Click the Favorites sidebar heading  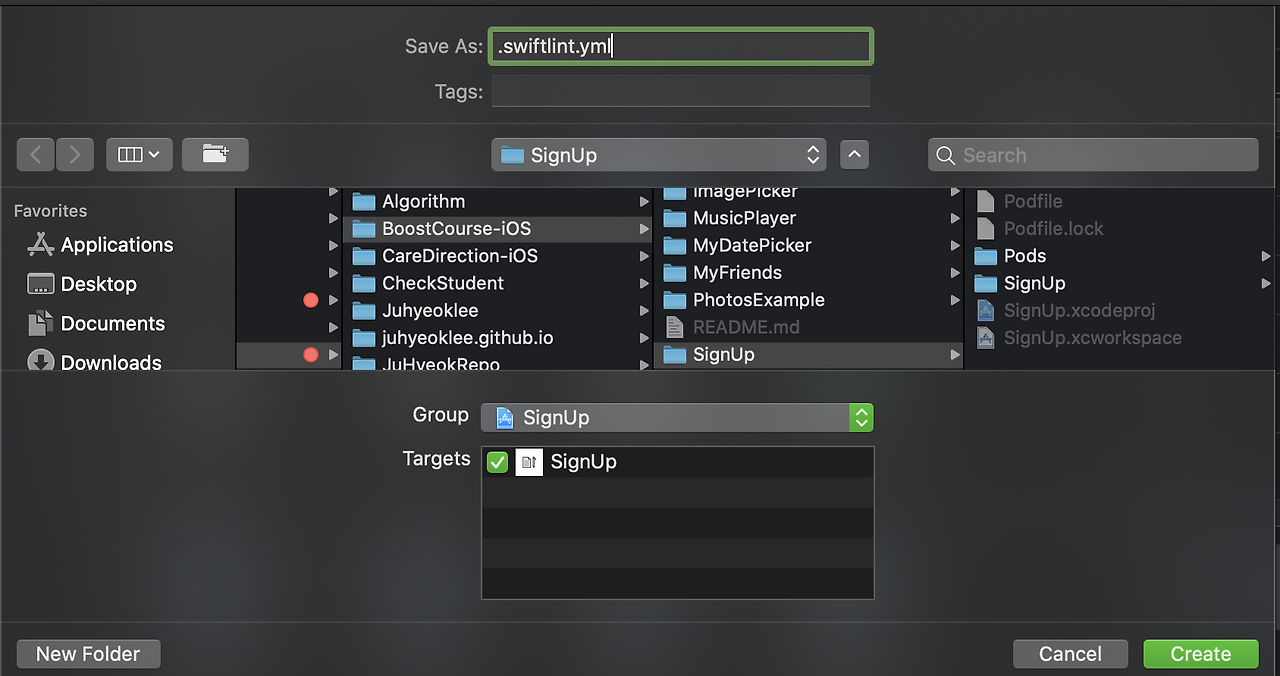pyautogui.click(x=50, y=211)
